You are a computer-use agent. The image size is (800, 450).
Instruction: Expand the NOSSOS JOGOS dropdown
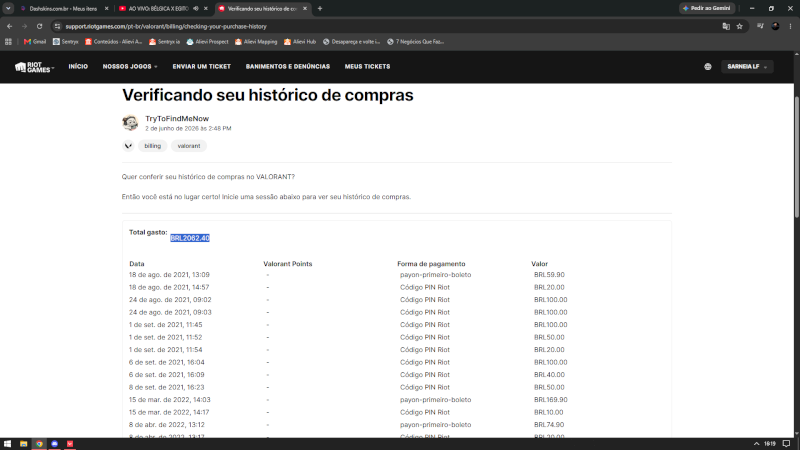(130, 67)
